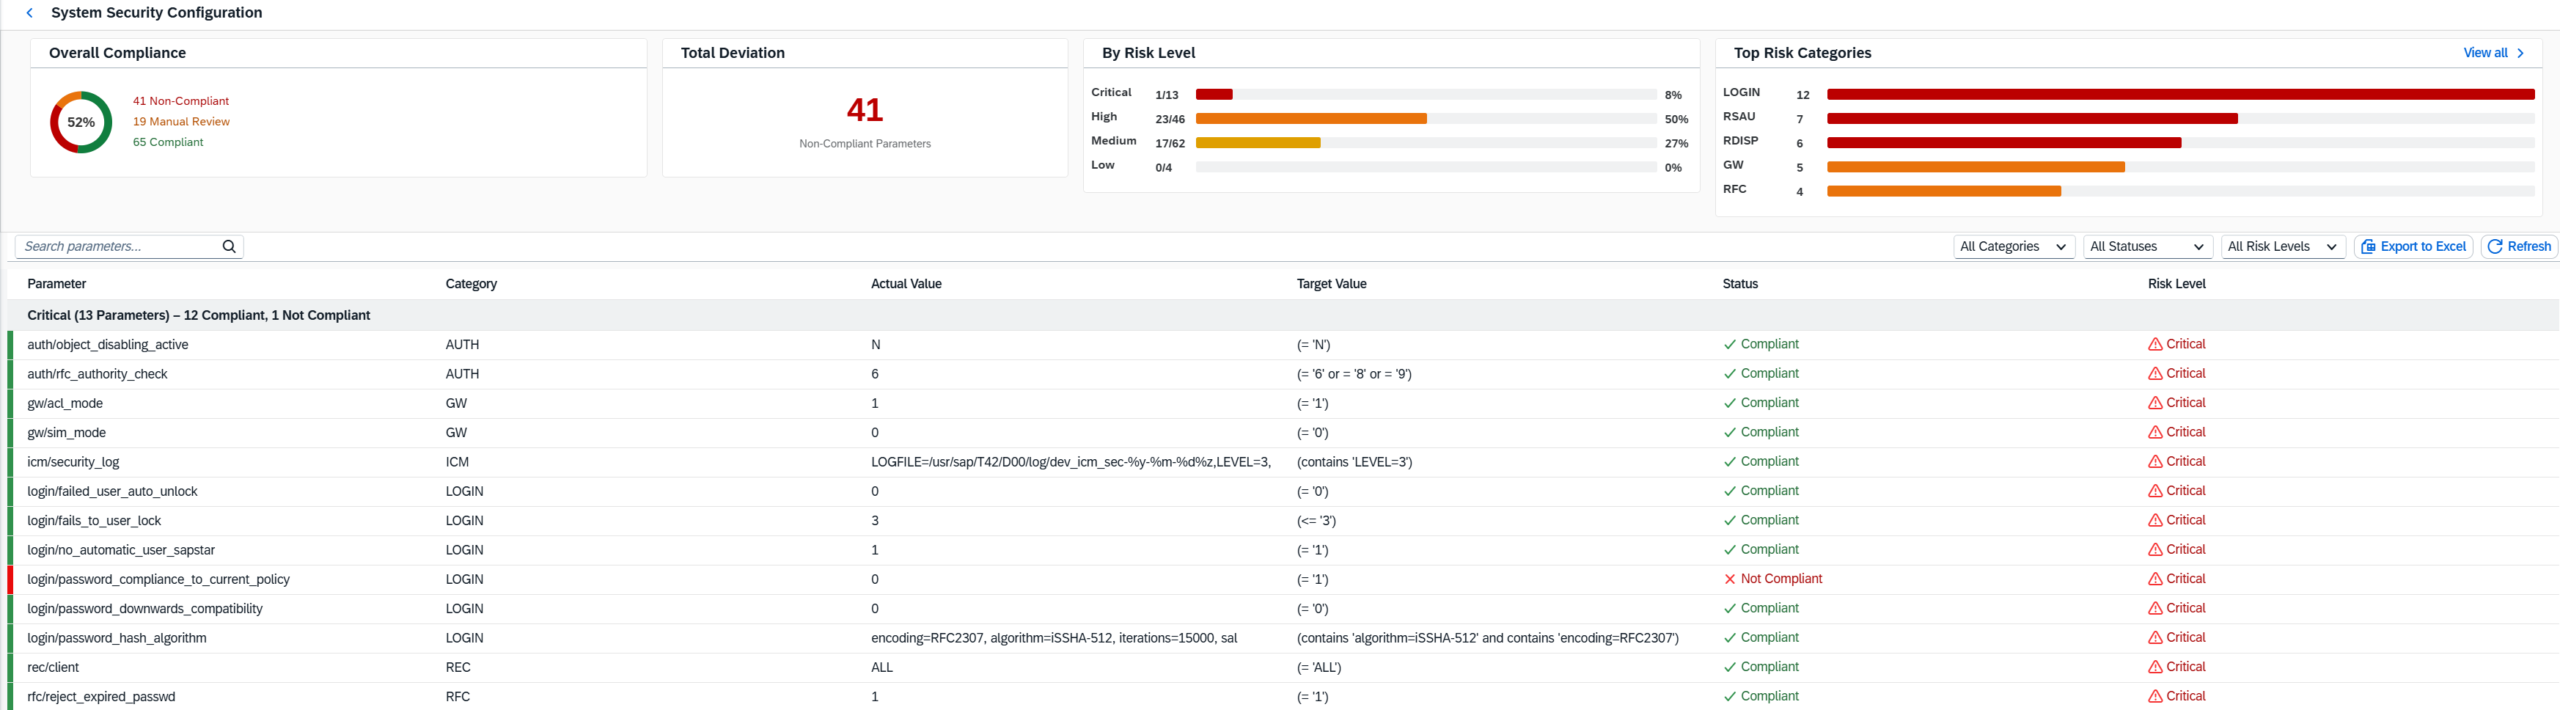2560x710 pixels.
Task: Click the LOGIN category red bar
Action: coord(2180,95)
